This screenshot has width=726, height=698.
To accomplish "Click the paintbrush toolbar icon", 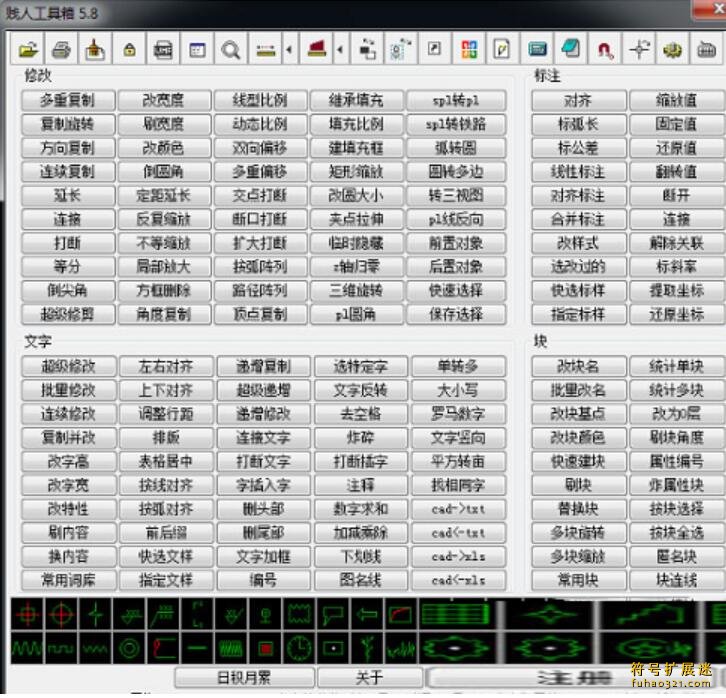I will tap(95, 49).
